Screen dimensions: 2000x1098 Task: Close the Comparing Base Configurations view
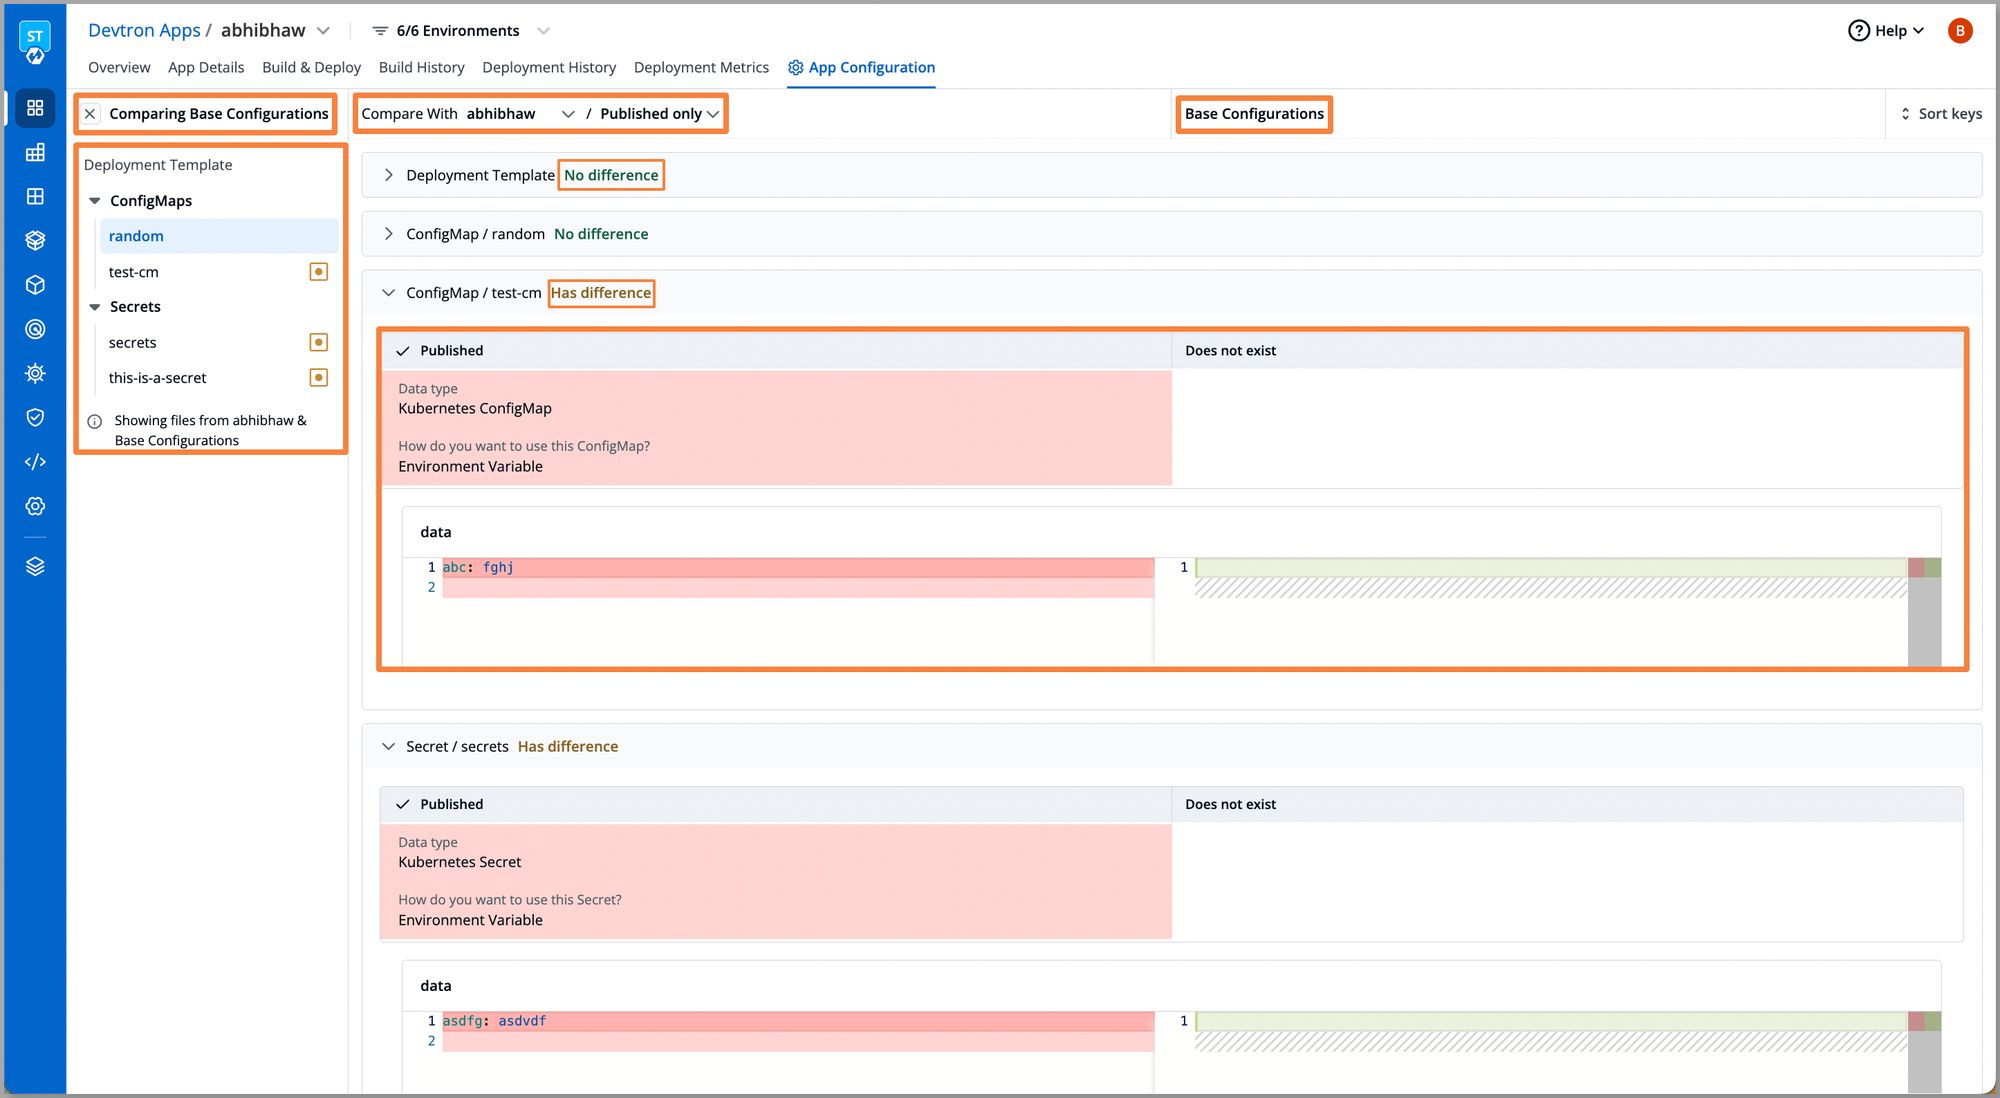(x=90, y=114)
